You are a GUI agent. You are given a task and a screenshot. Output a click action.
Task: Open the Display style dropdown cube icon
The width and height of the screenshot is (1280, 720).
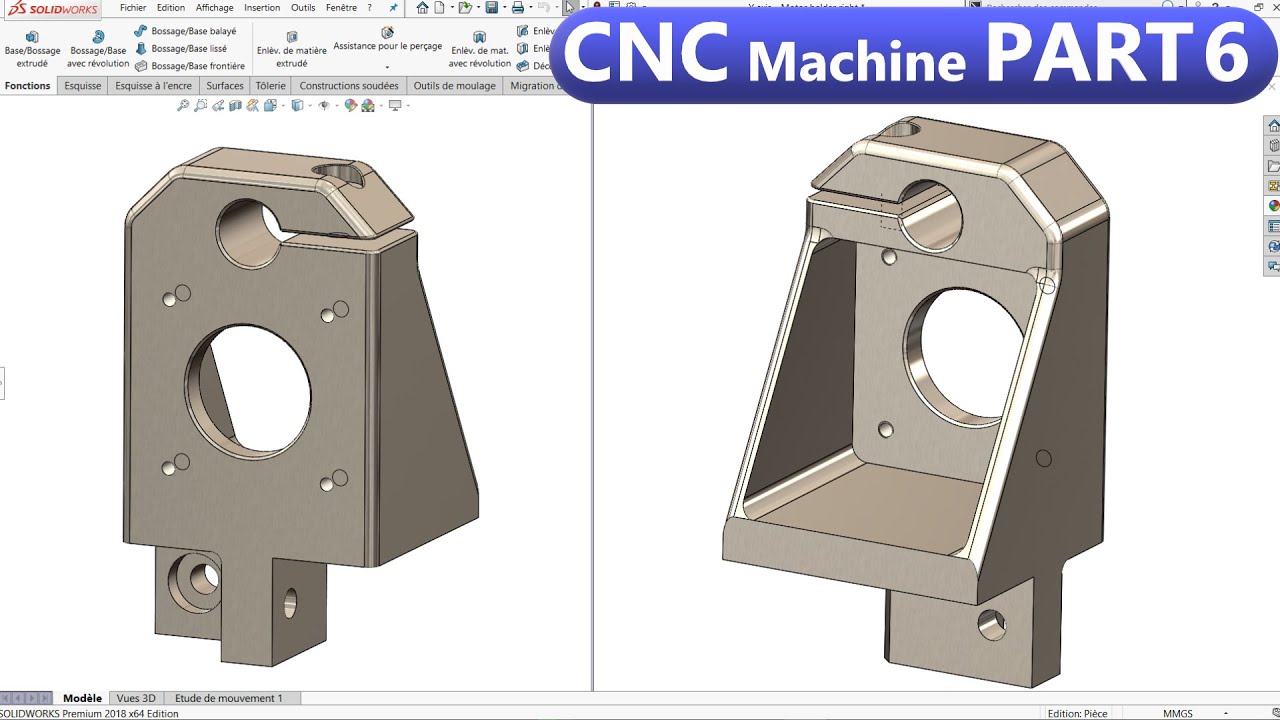298,105
